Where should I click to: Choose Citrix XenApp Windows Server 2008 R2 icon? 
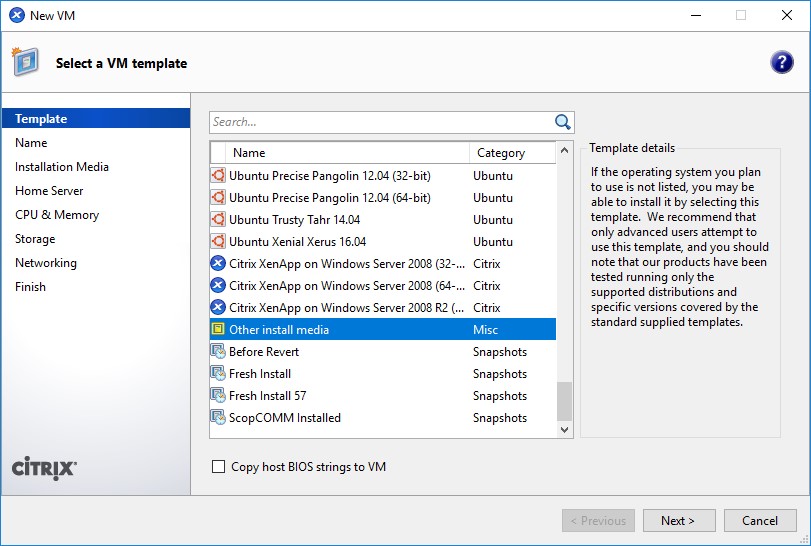218,308
